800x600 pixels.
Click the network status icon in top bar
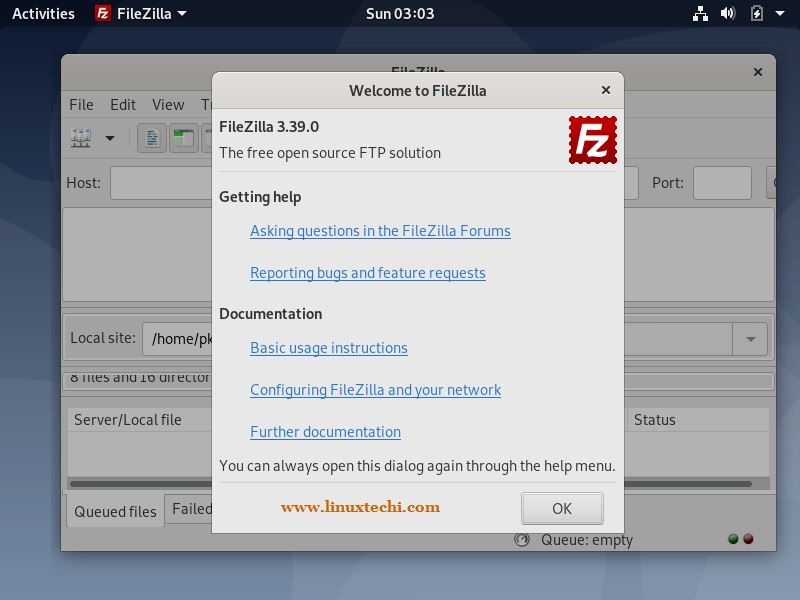pos(701,14)
